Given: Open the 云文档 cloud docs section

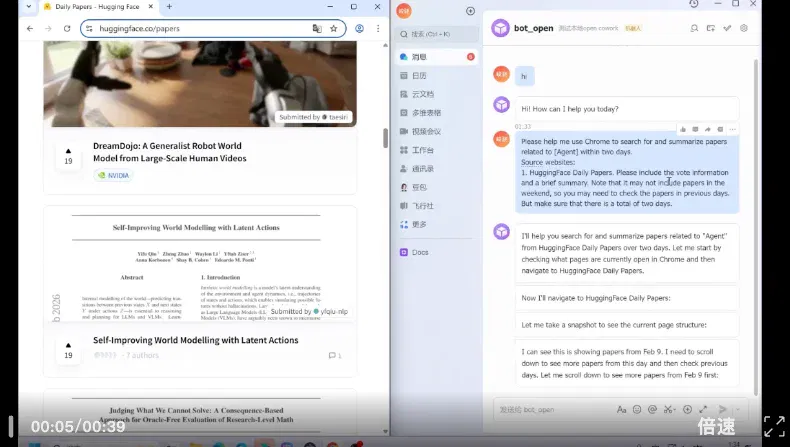Looking at the screenshot, I should [436, 94].
